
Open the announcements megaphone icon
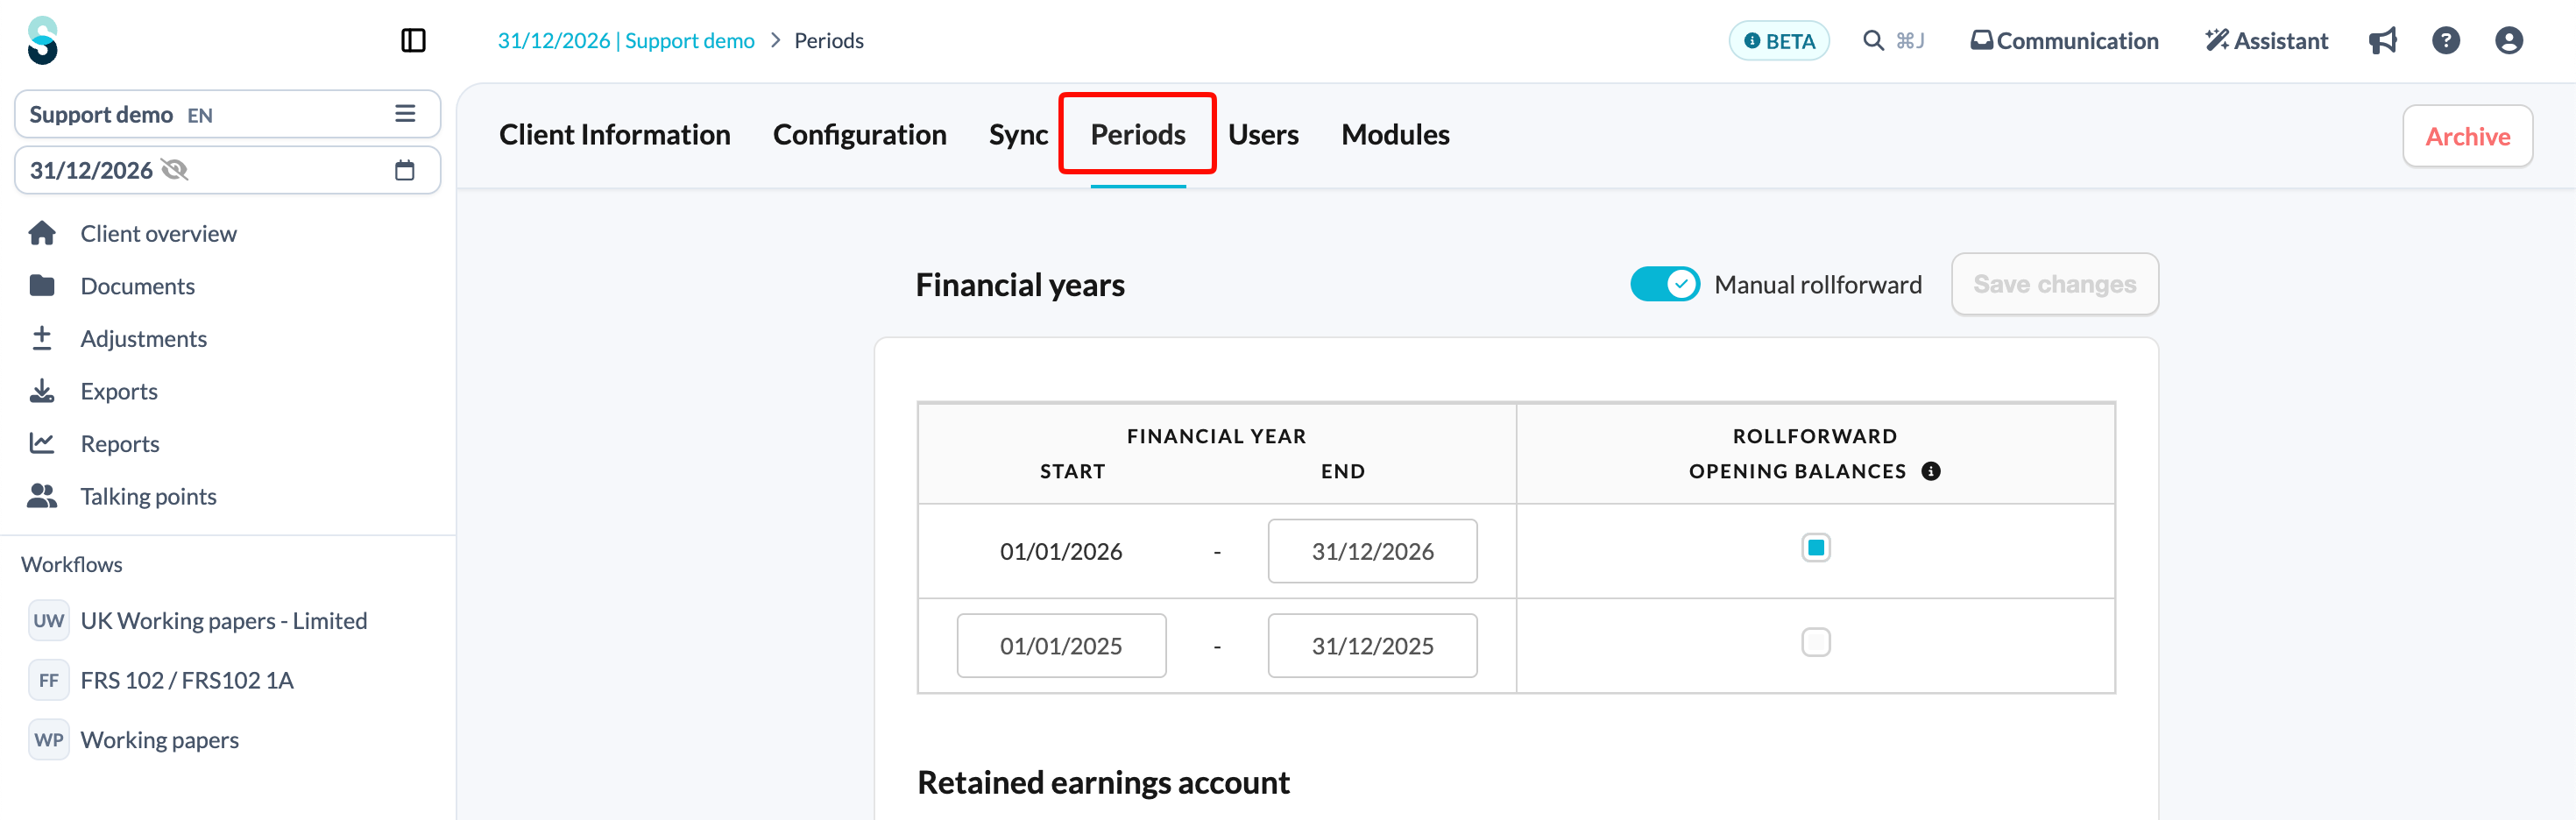coord(2382,40)
